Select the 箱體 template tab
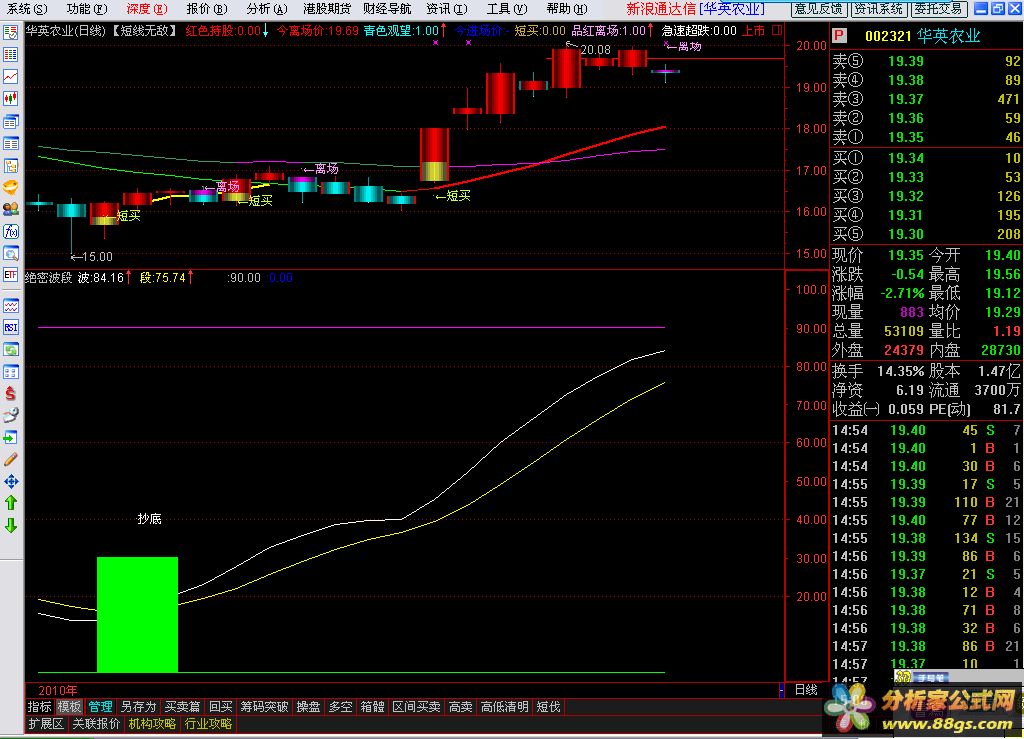 (372, 706)
